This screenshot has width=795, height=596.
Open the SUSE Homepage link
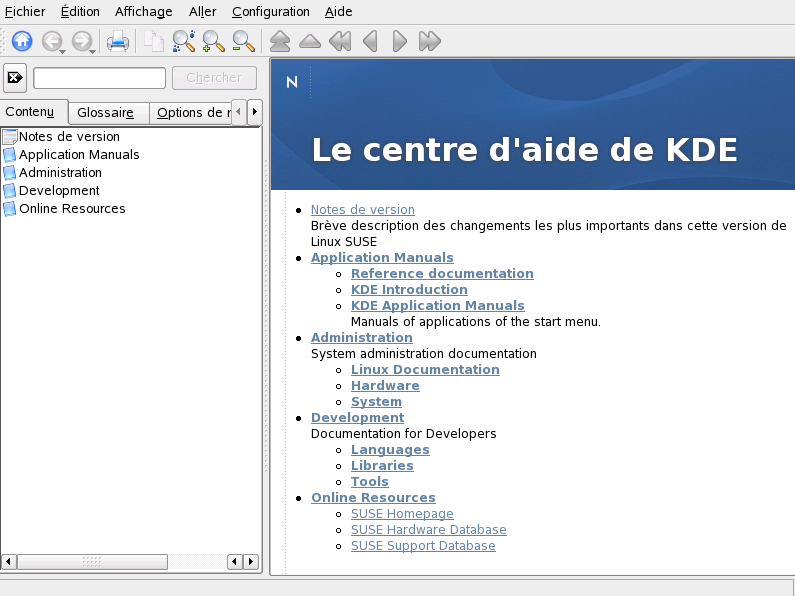[x=402, y=514]
